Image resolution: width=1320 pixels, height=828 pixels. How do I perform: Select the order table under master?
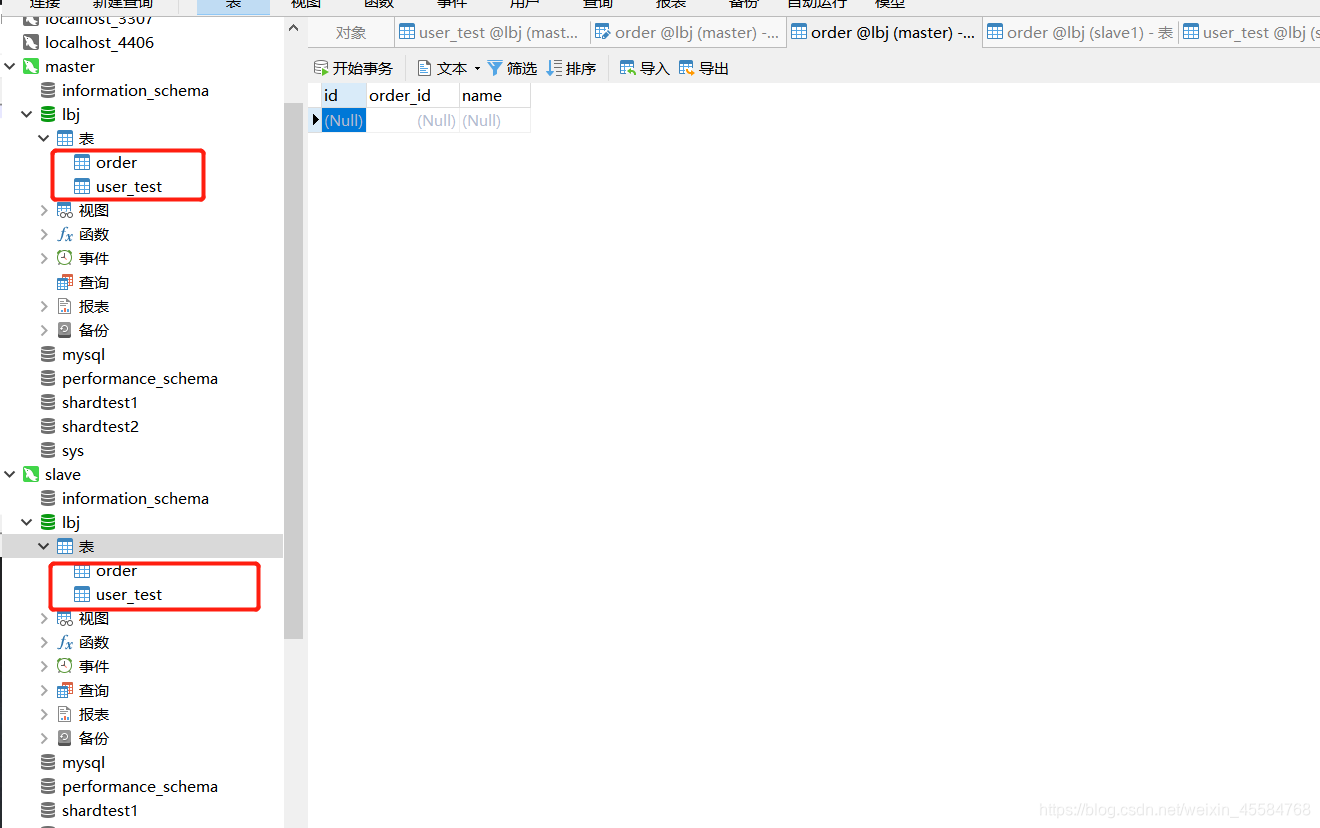[x=116, y=162]
